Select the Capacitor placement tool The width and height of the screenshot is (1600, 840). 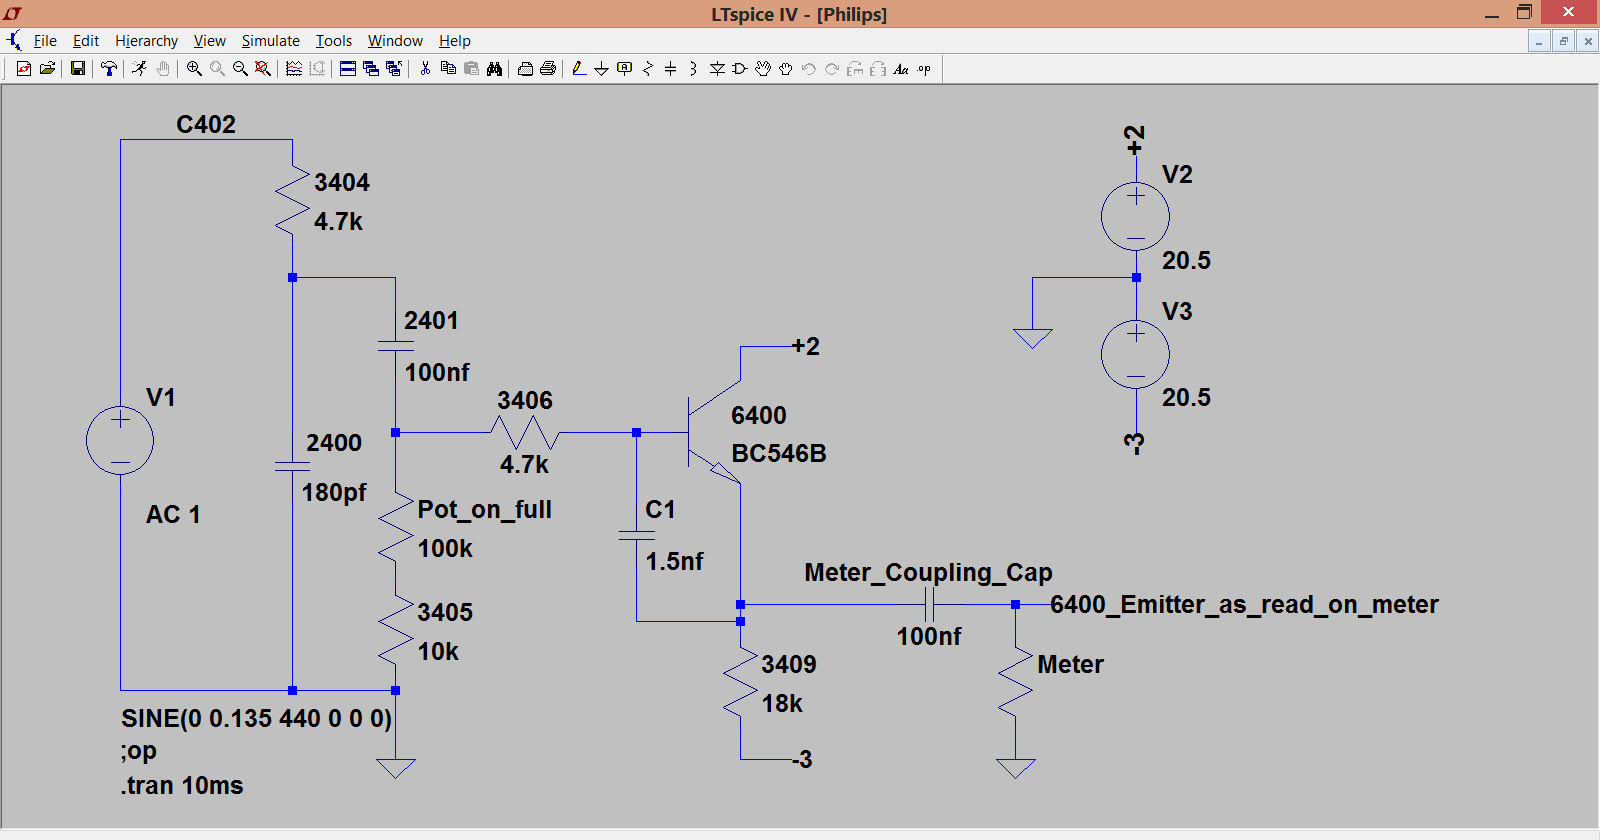point(671,69)
